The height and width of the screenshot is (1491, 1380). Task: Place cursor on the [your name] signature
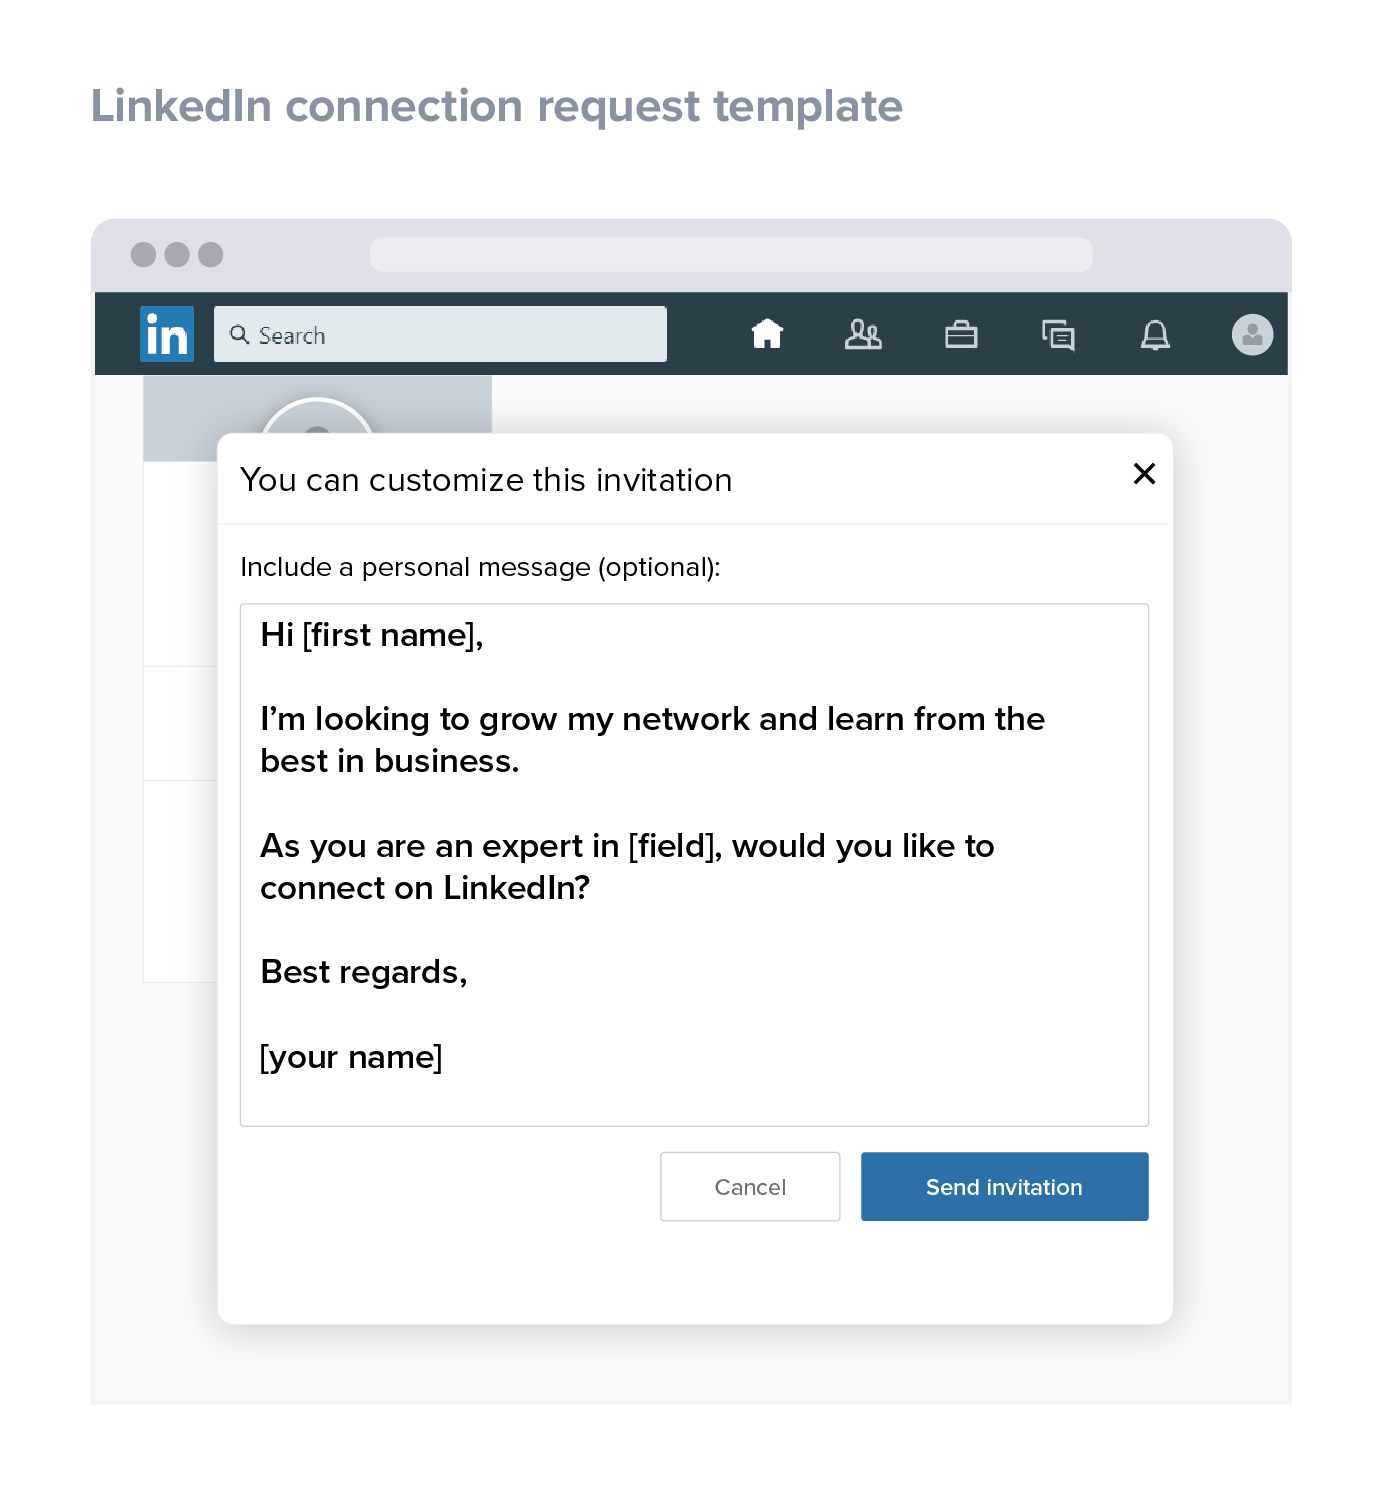[x=351, y=1057]
